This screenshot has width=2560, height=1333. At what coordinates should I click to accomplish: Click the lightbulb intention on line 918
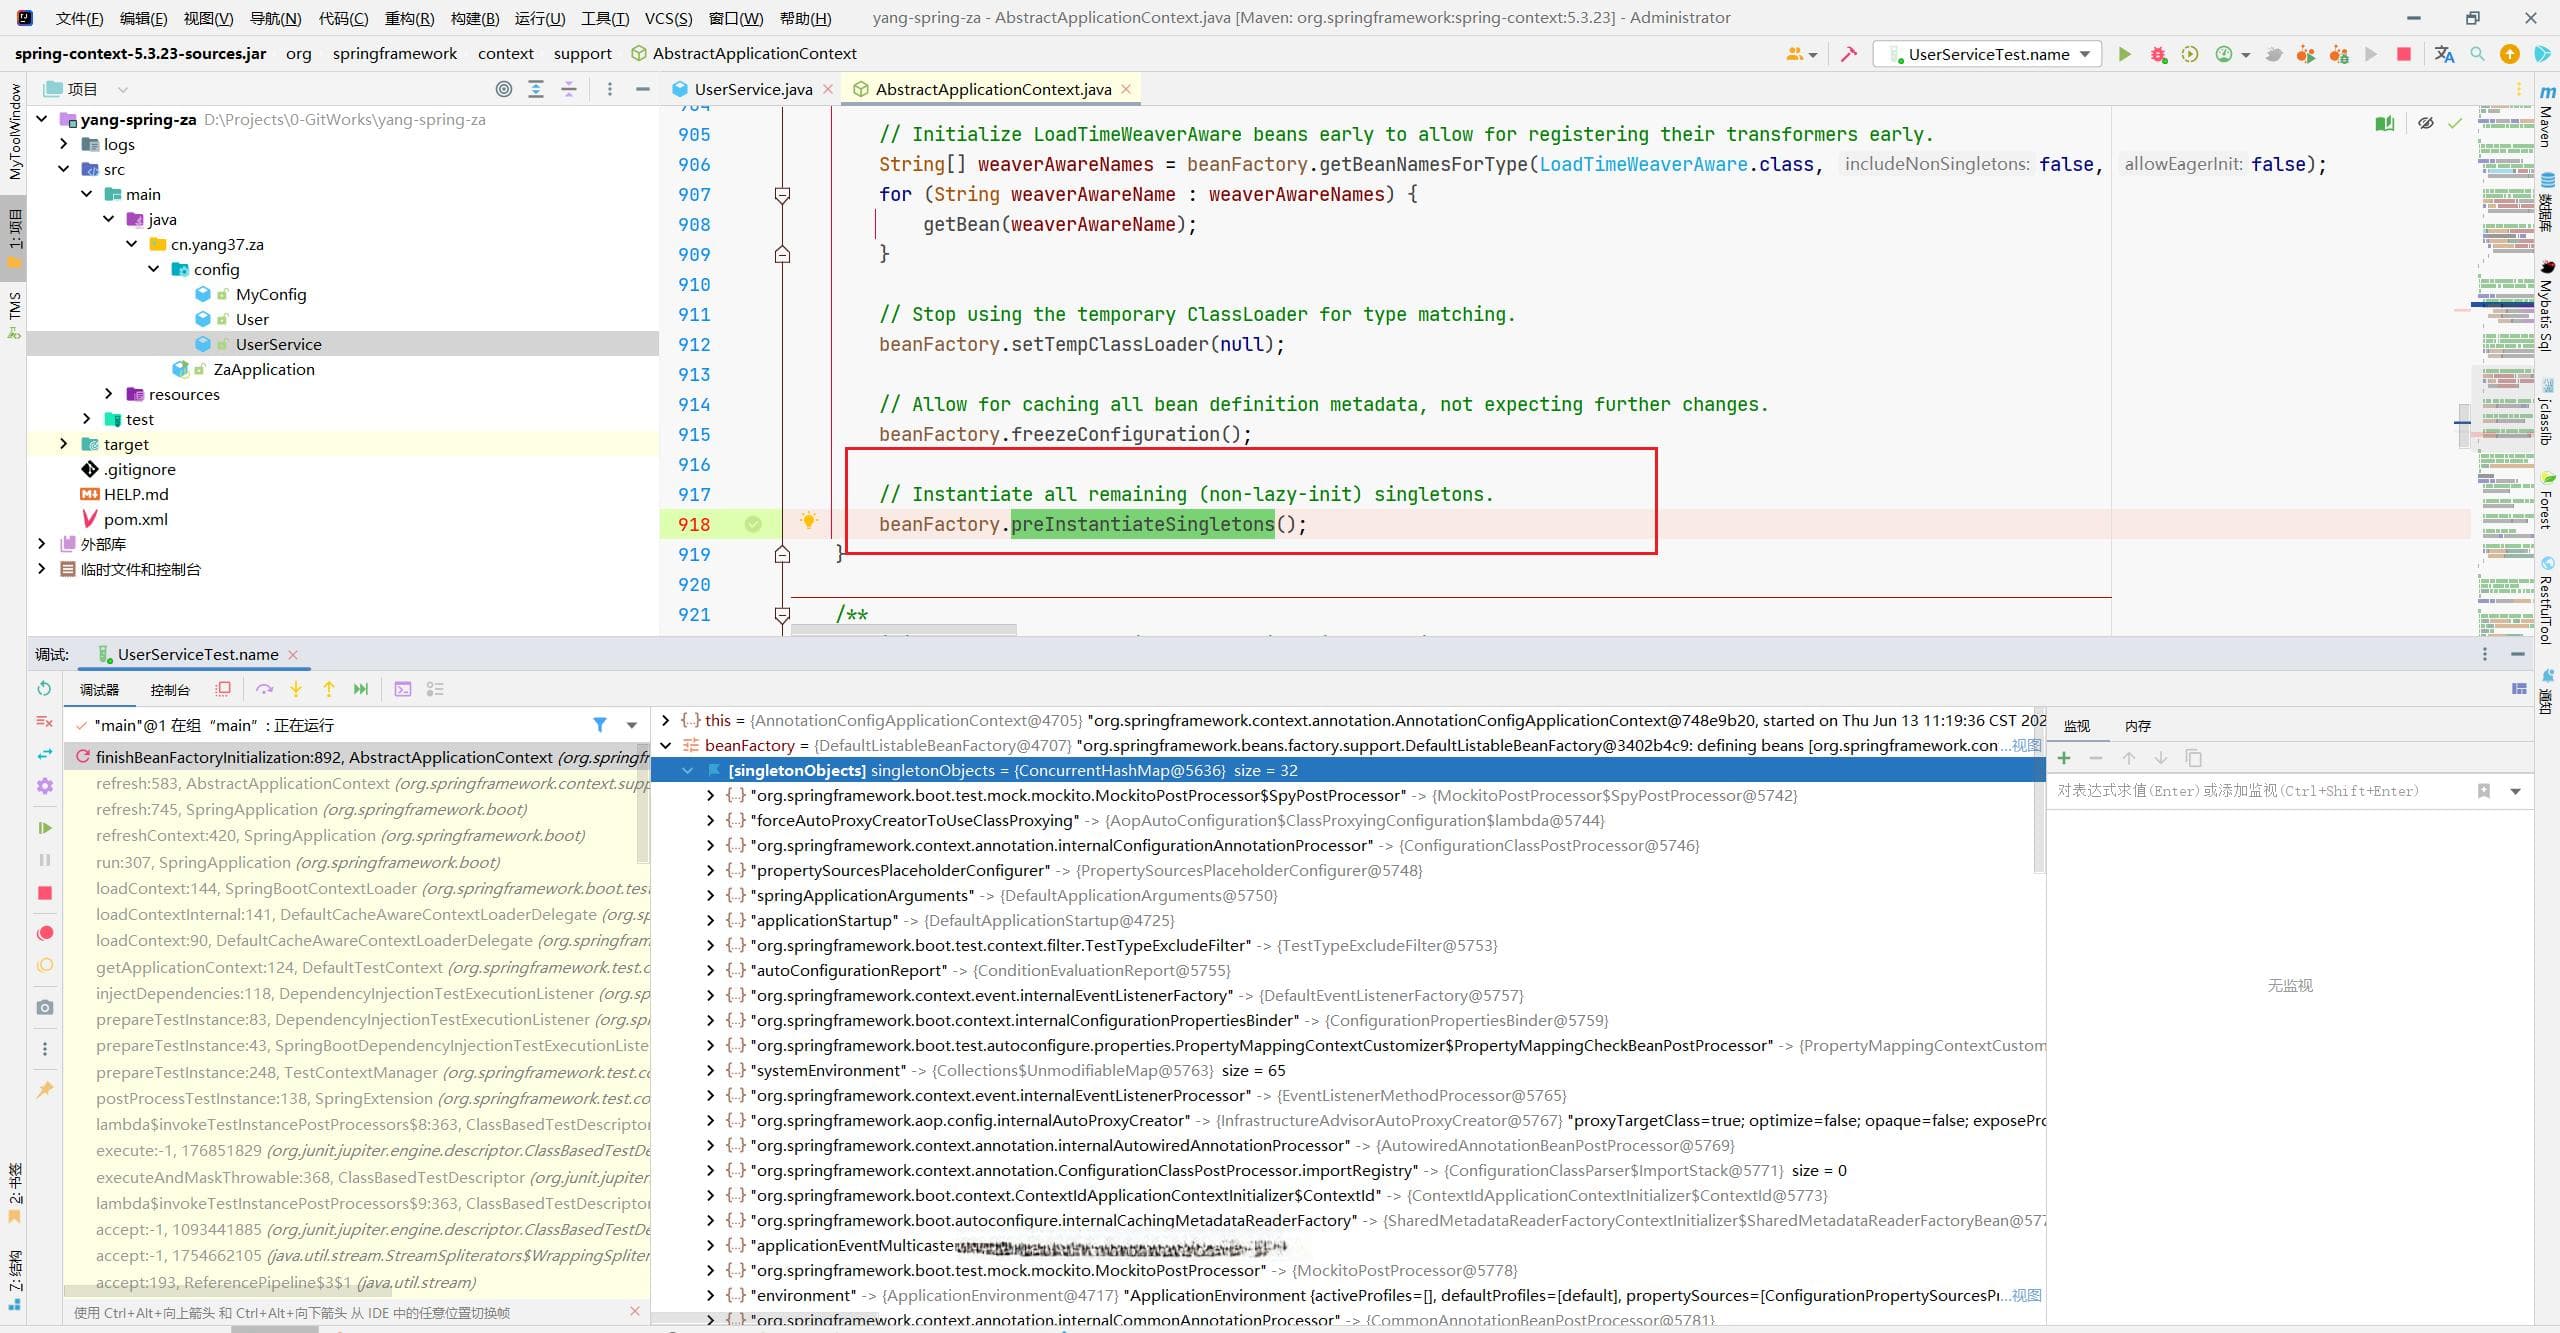pyautogui.click(x=809, y=520)
